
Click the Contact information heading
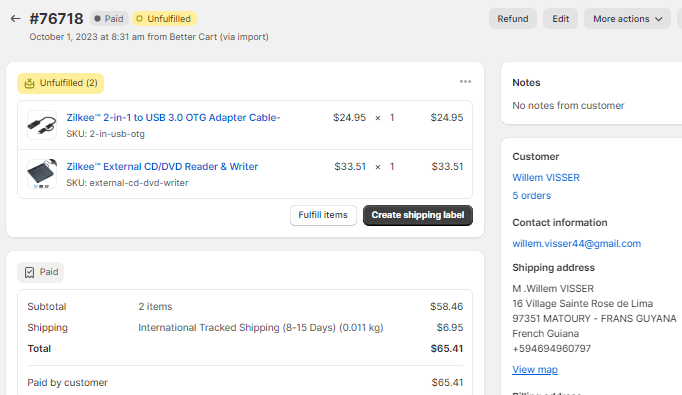pyautogui.click(x=560, y=223)
